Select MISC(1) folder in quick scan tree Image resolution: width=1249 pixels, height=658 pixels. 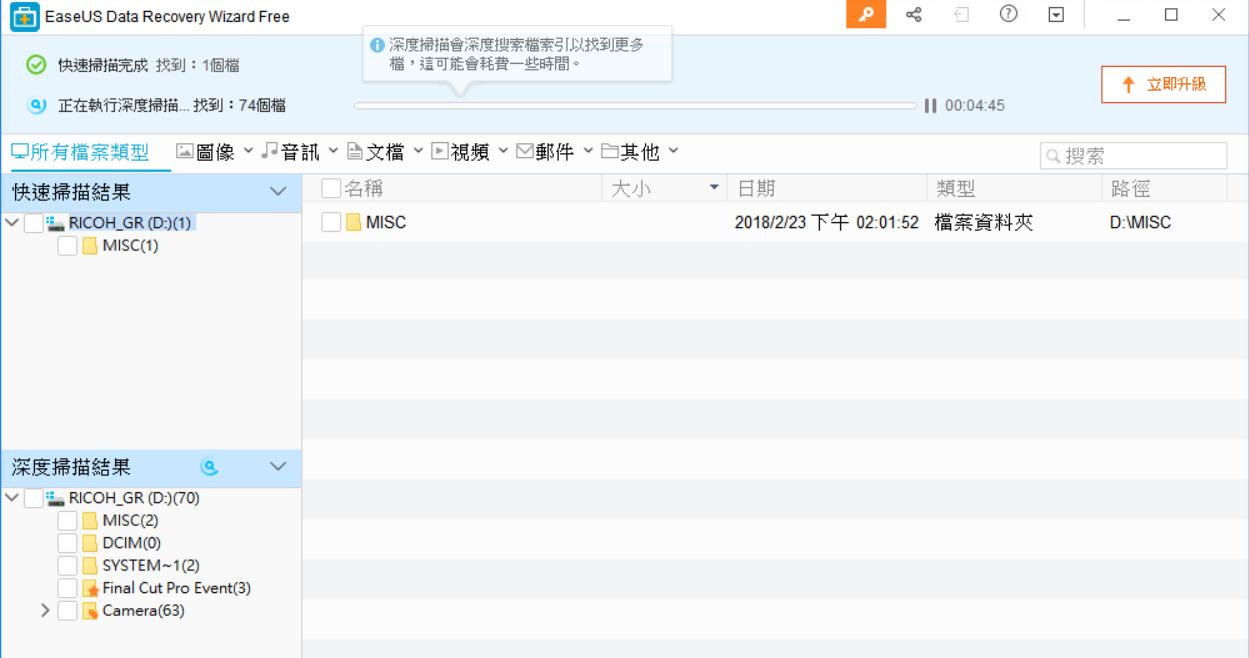click(130, 246)
